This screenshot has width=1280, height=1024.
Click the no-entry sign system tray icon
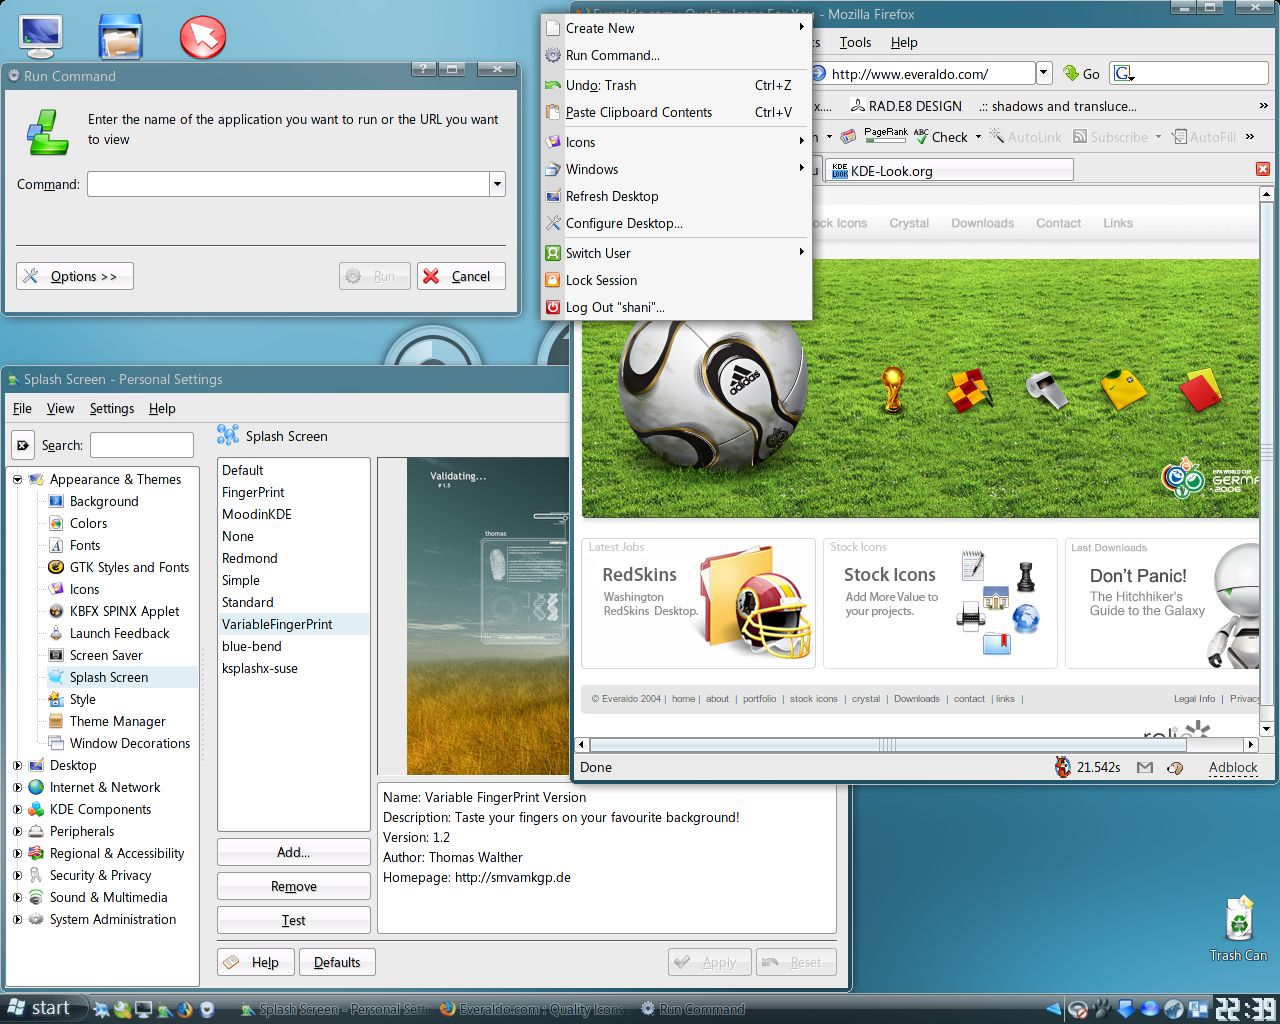point(1077,1009)
